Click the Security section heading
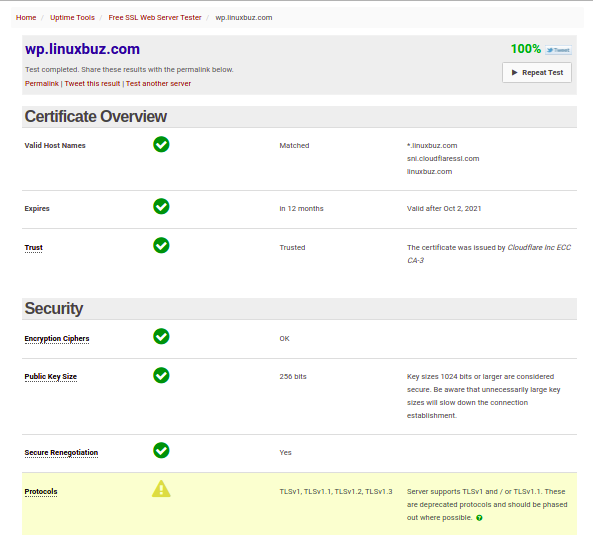This screenshot has height=547, width=593. [54, 309]
